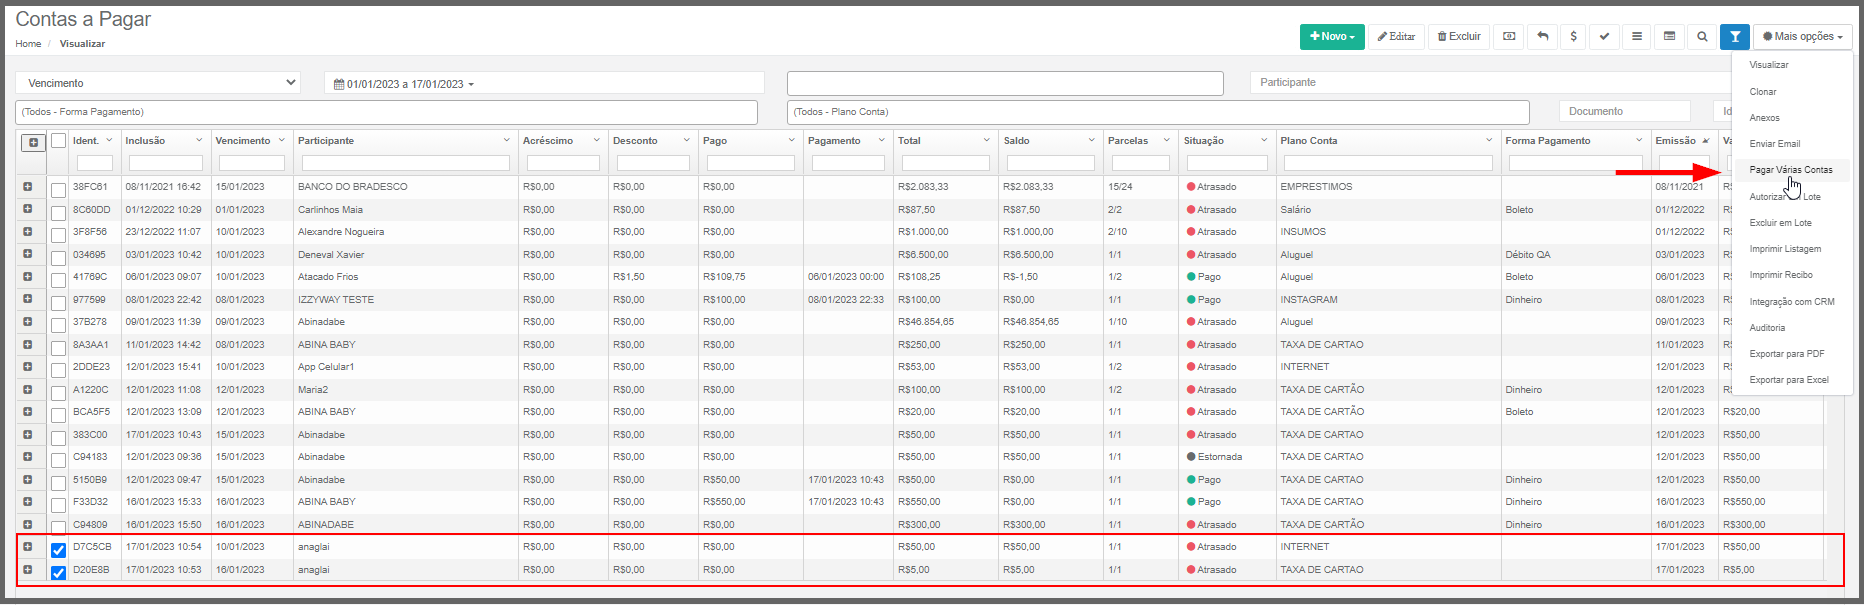Click the plus icon for row D20E8B
The image size is (1864, 605).
point(28,569)
